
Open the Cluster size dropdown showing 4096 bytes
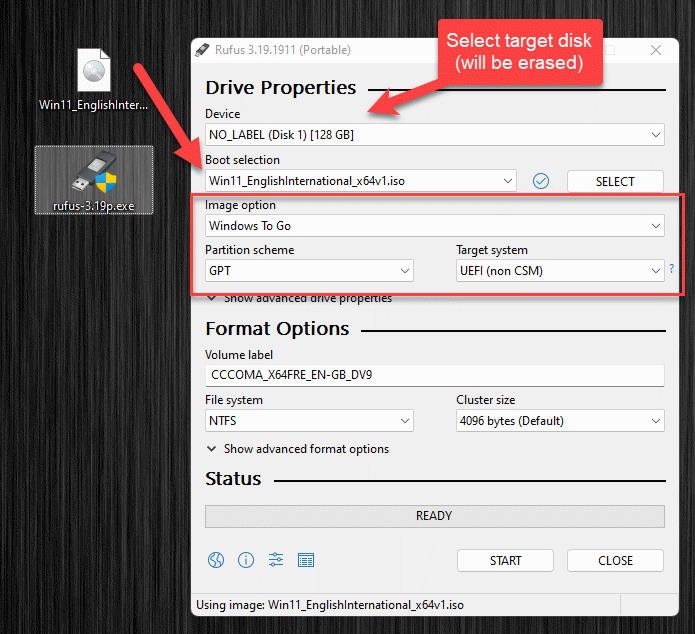tap(560, 420)
